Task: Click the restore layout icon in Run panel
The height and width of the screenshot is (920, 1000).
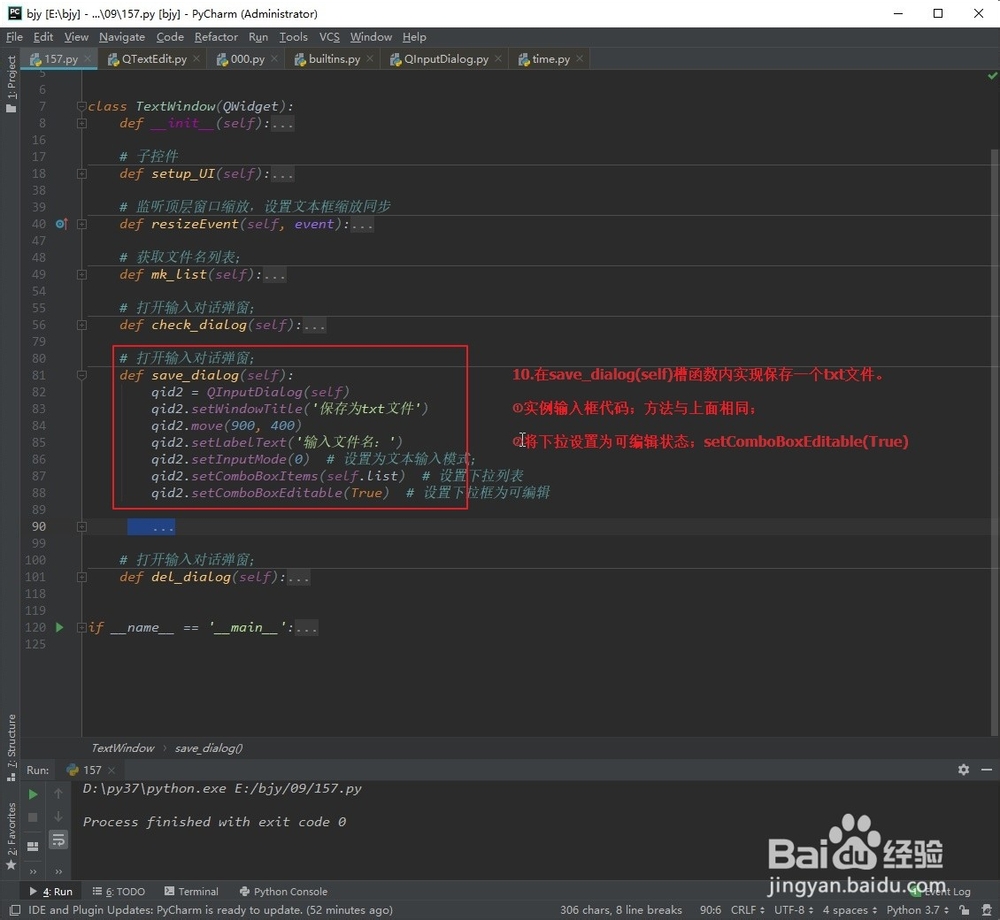Action: point(33,846)
